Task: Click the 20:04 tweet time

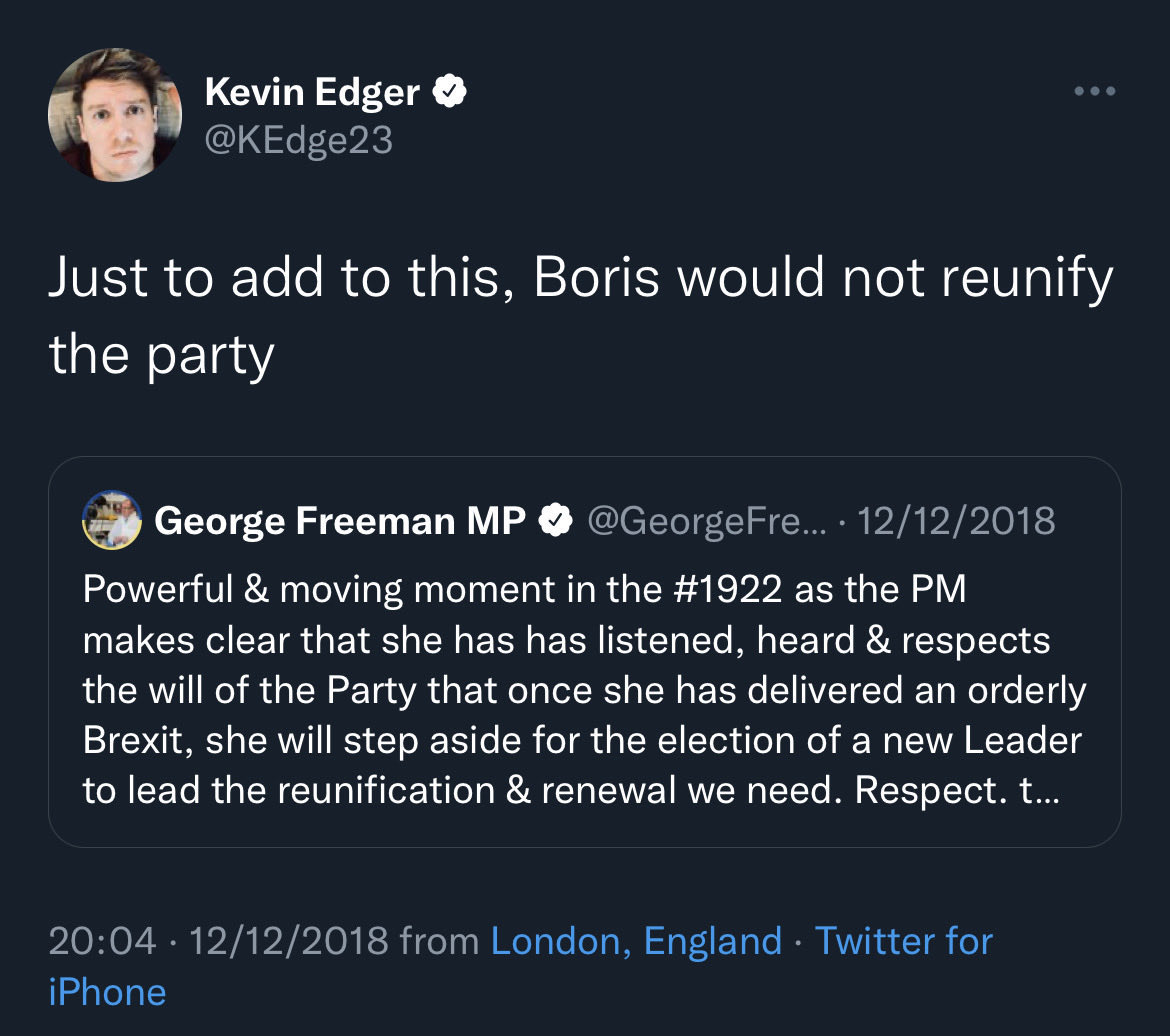Action: [x=102, y=941]
